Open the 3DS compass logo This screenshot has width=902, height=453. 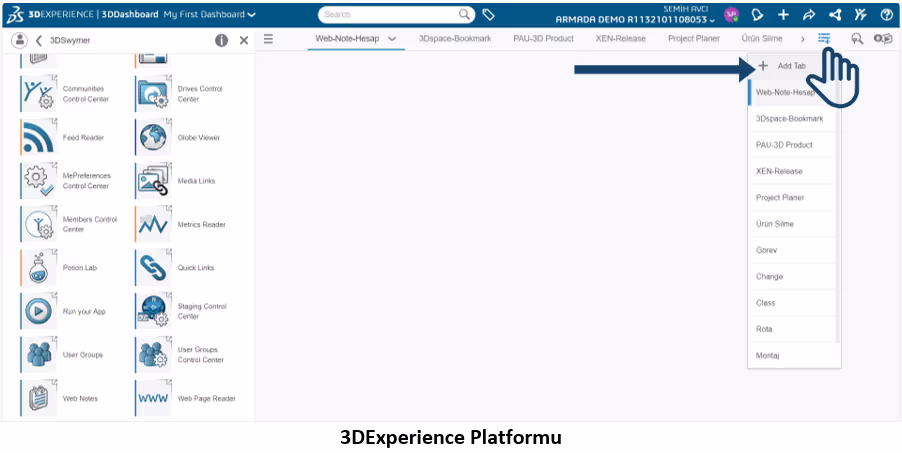click(x=15, y=15)
